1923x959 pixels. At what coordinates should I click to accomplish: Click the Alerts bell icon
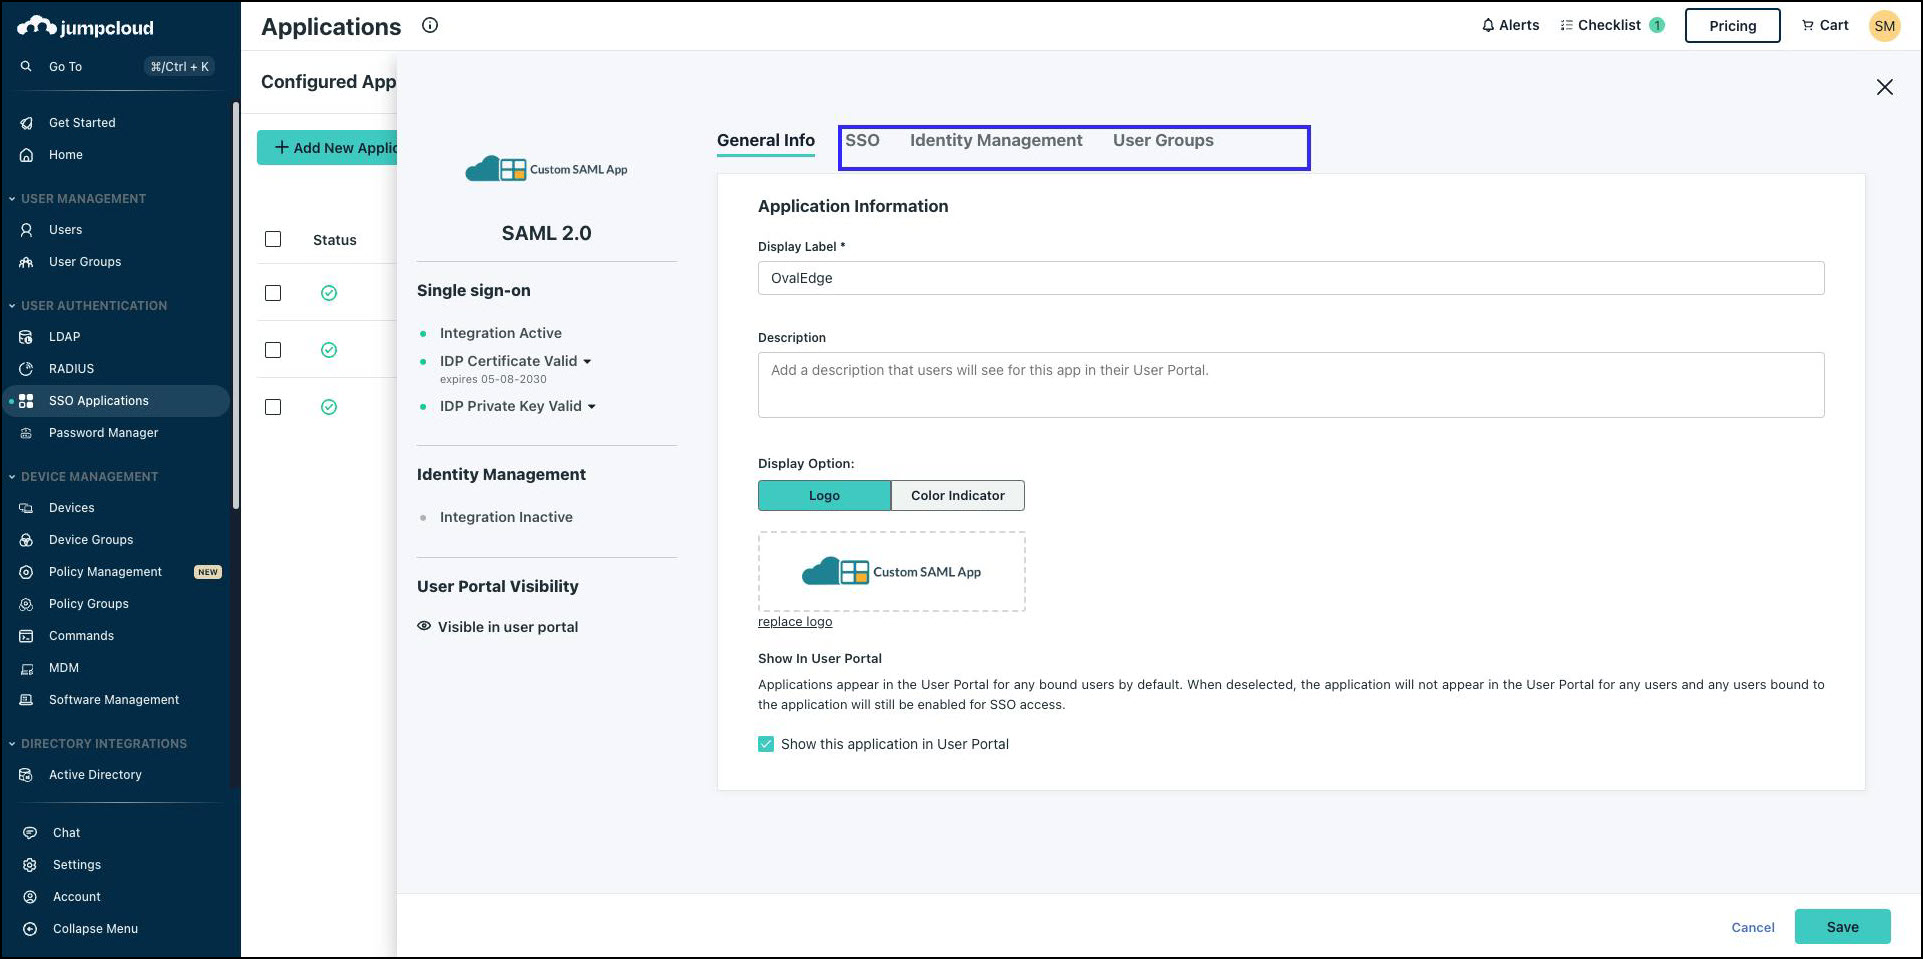(1487, 25)
